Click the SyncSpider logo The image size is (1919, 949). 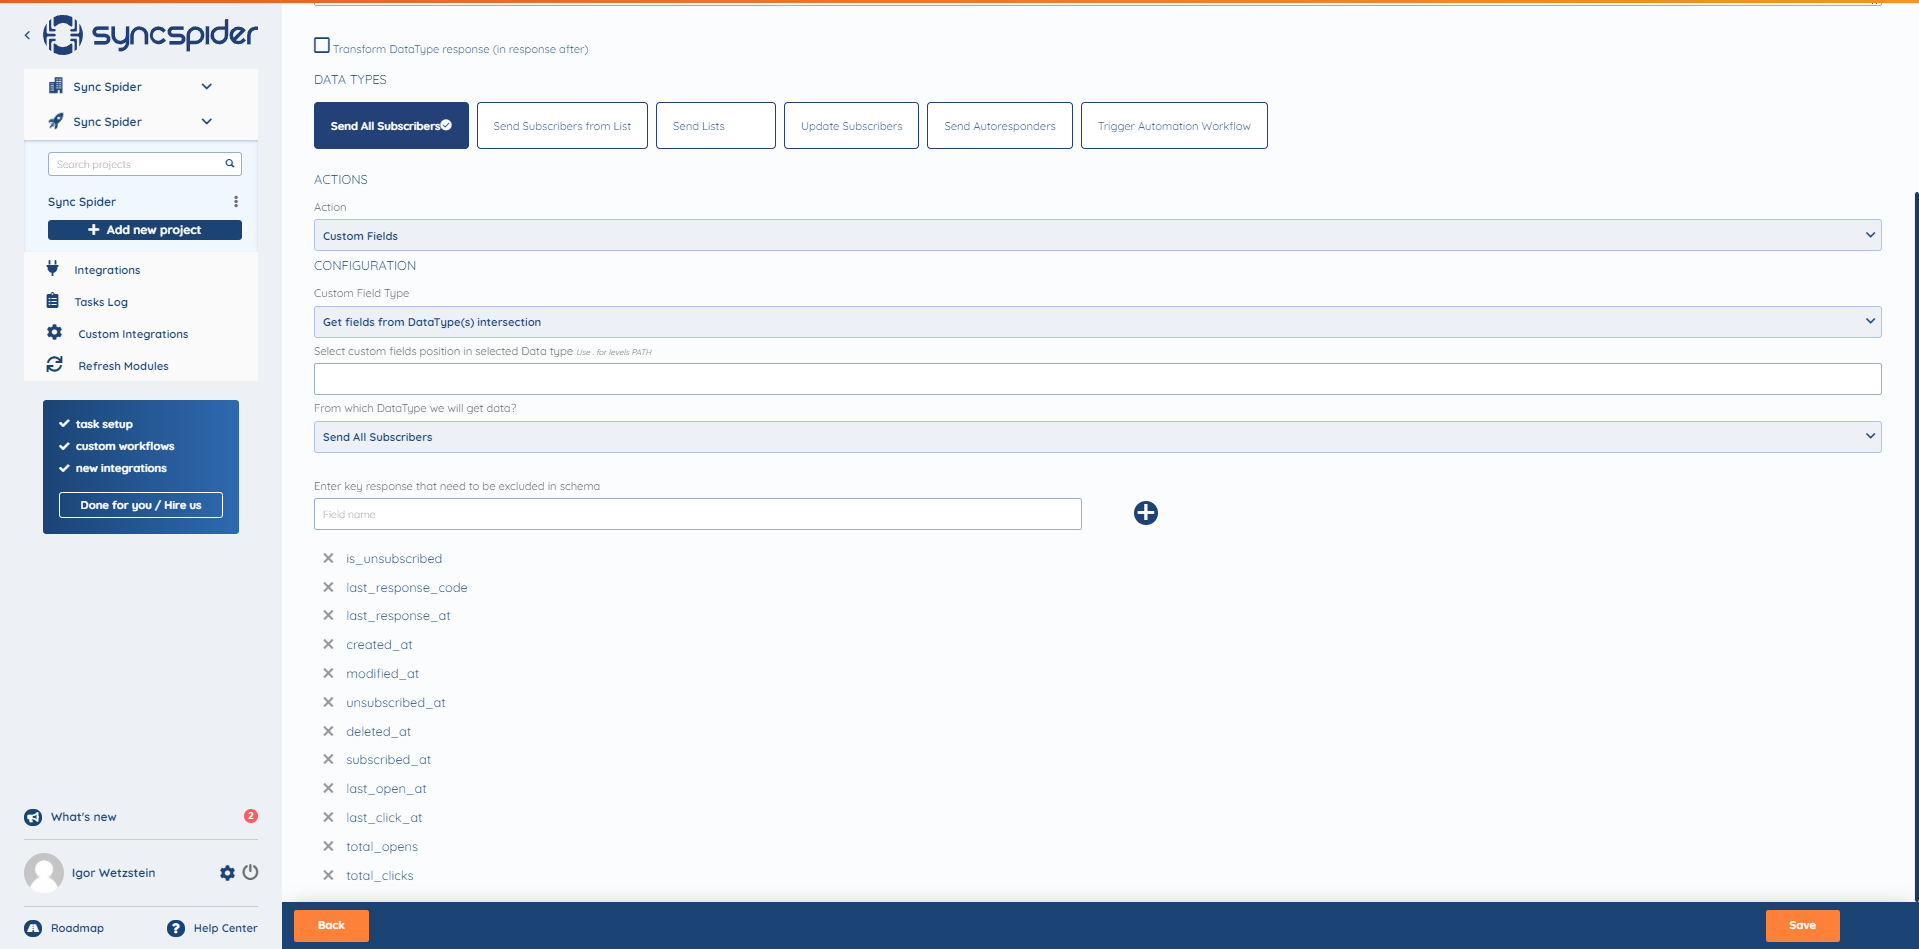(x=150, y=35)
